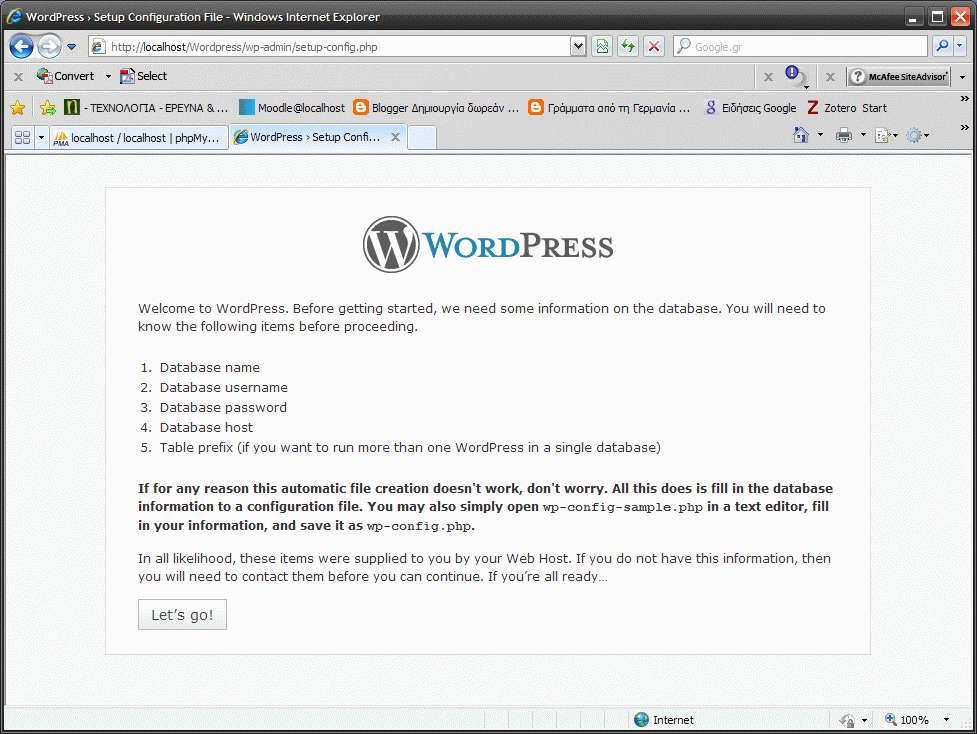Click the Quick Tabs grid icon
This screenshot has width=977, height=734.
point(22,137)
